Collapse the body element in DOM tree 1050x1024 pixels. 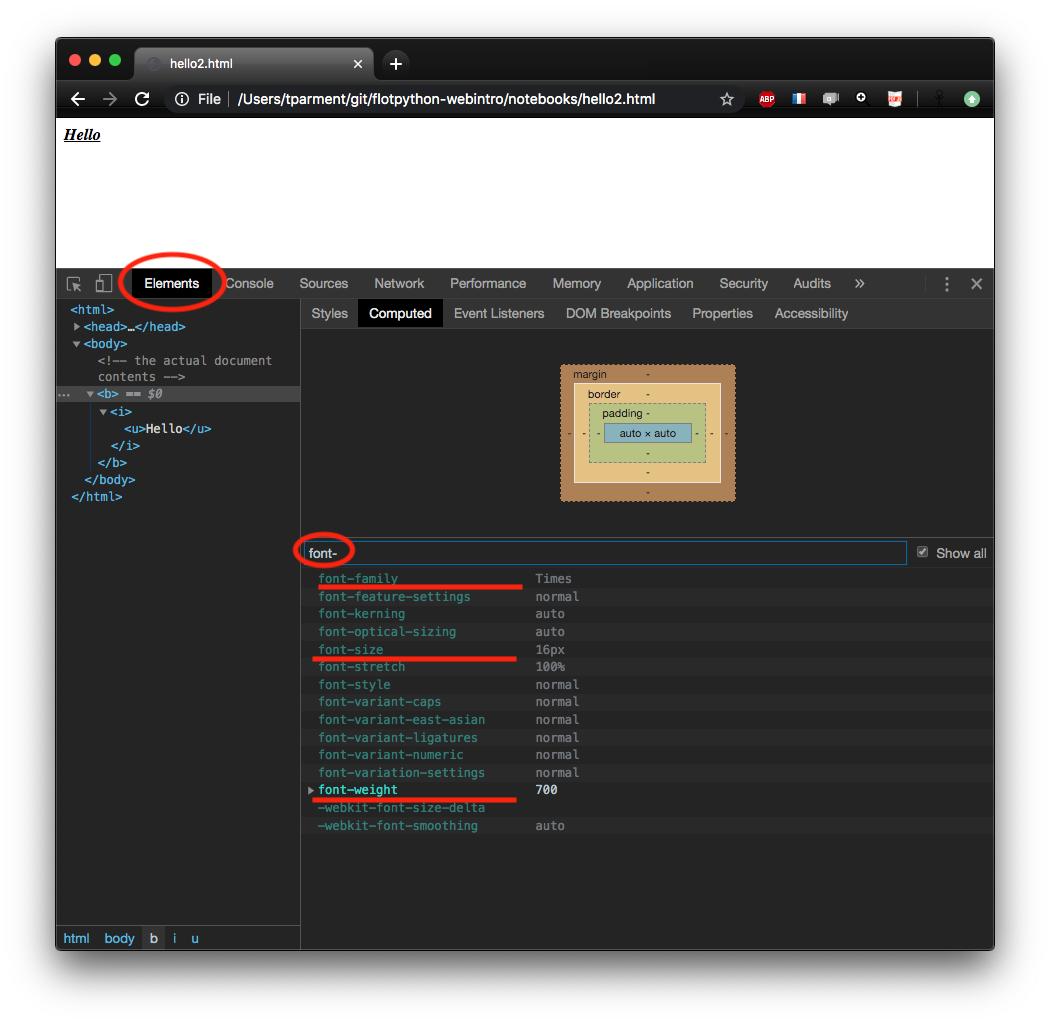(x=76, y=343)
